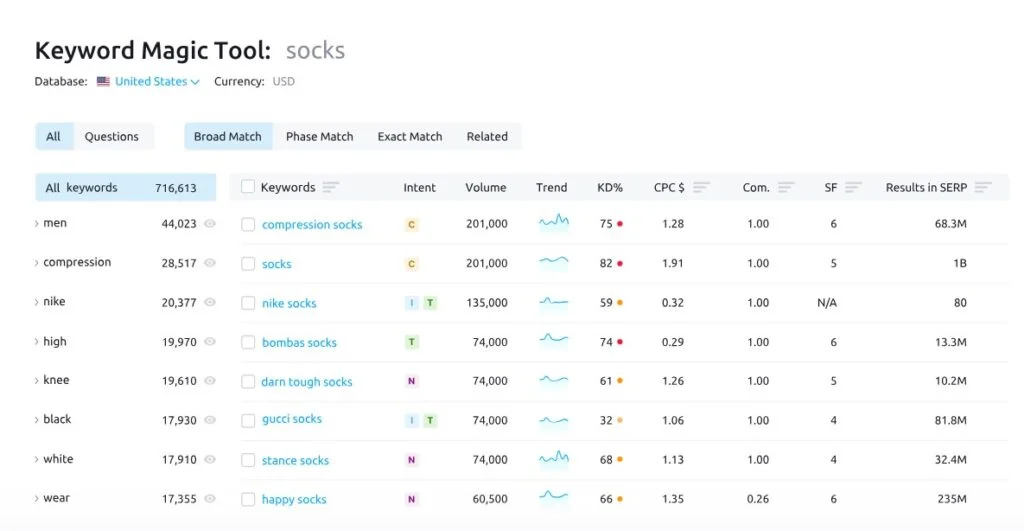1024x531 pixels.
Task: Select the Phase Match tab
Action: 319,137
